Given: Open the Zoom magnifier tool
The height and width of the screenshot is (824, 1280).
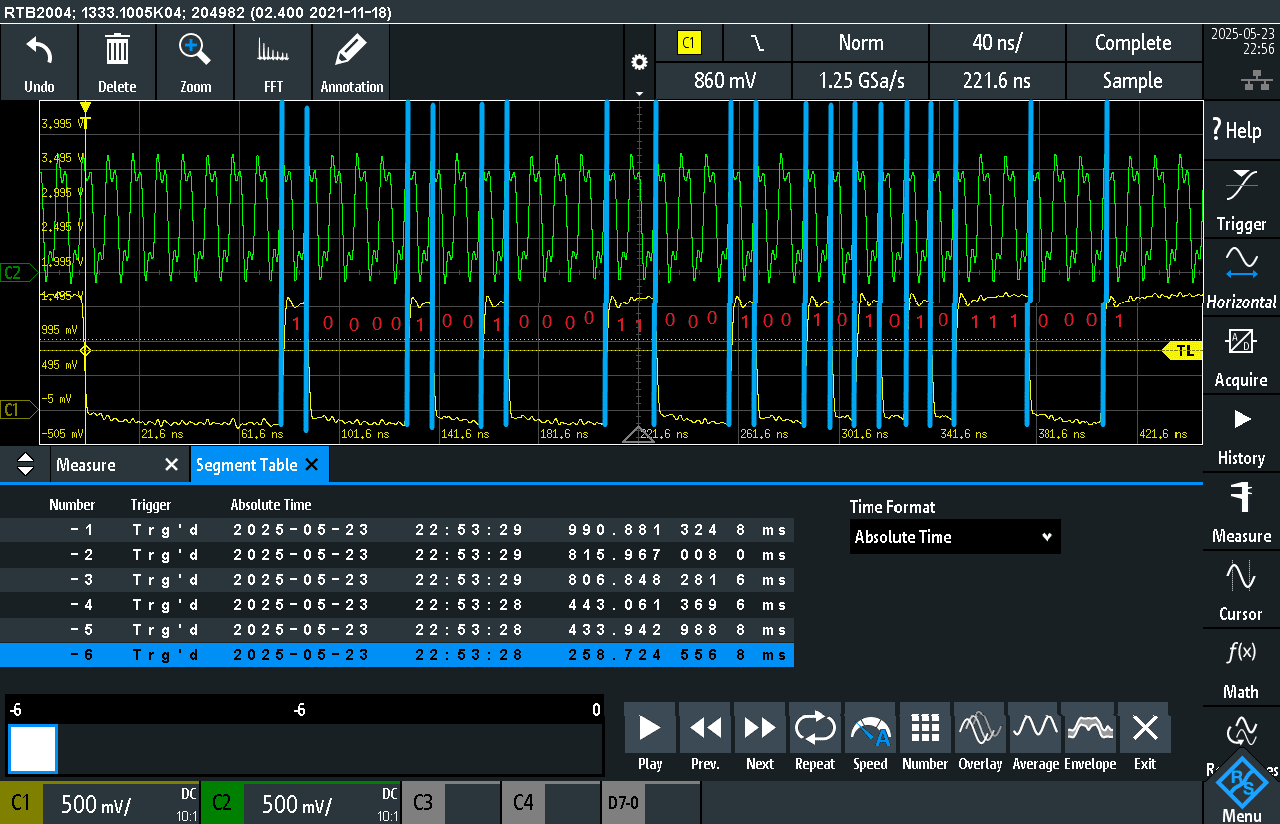Looking at the screenshot, I should pyautogui.click(x=195, y=50).
